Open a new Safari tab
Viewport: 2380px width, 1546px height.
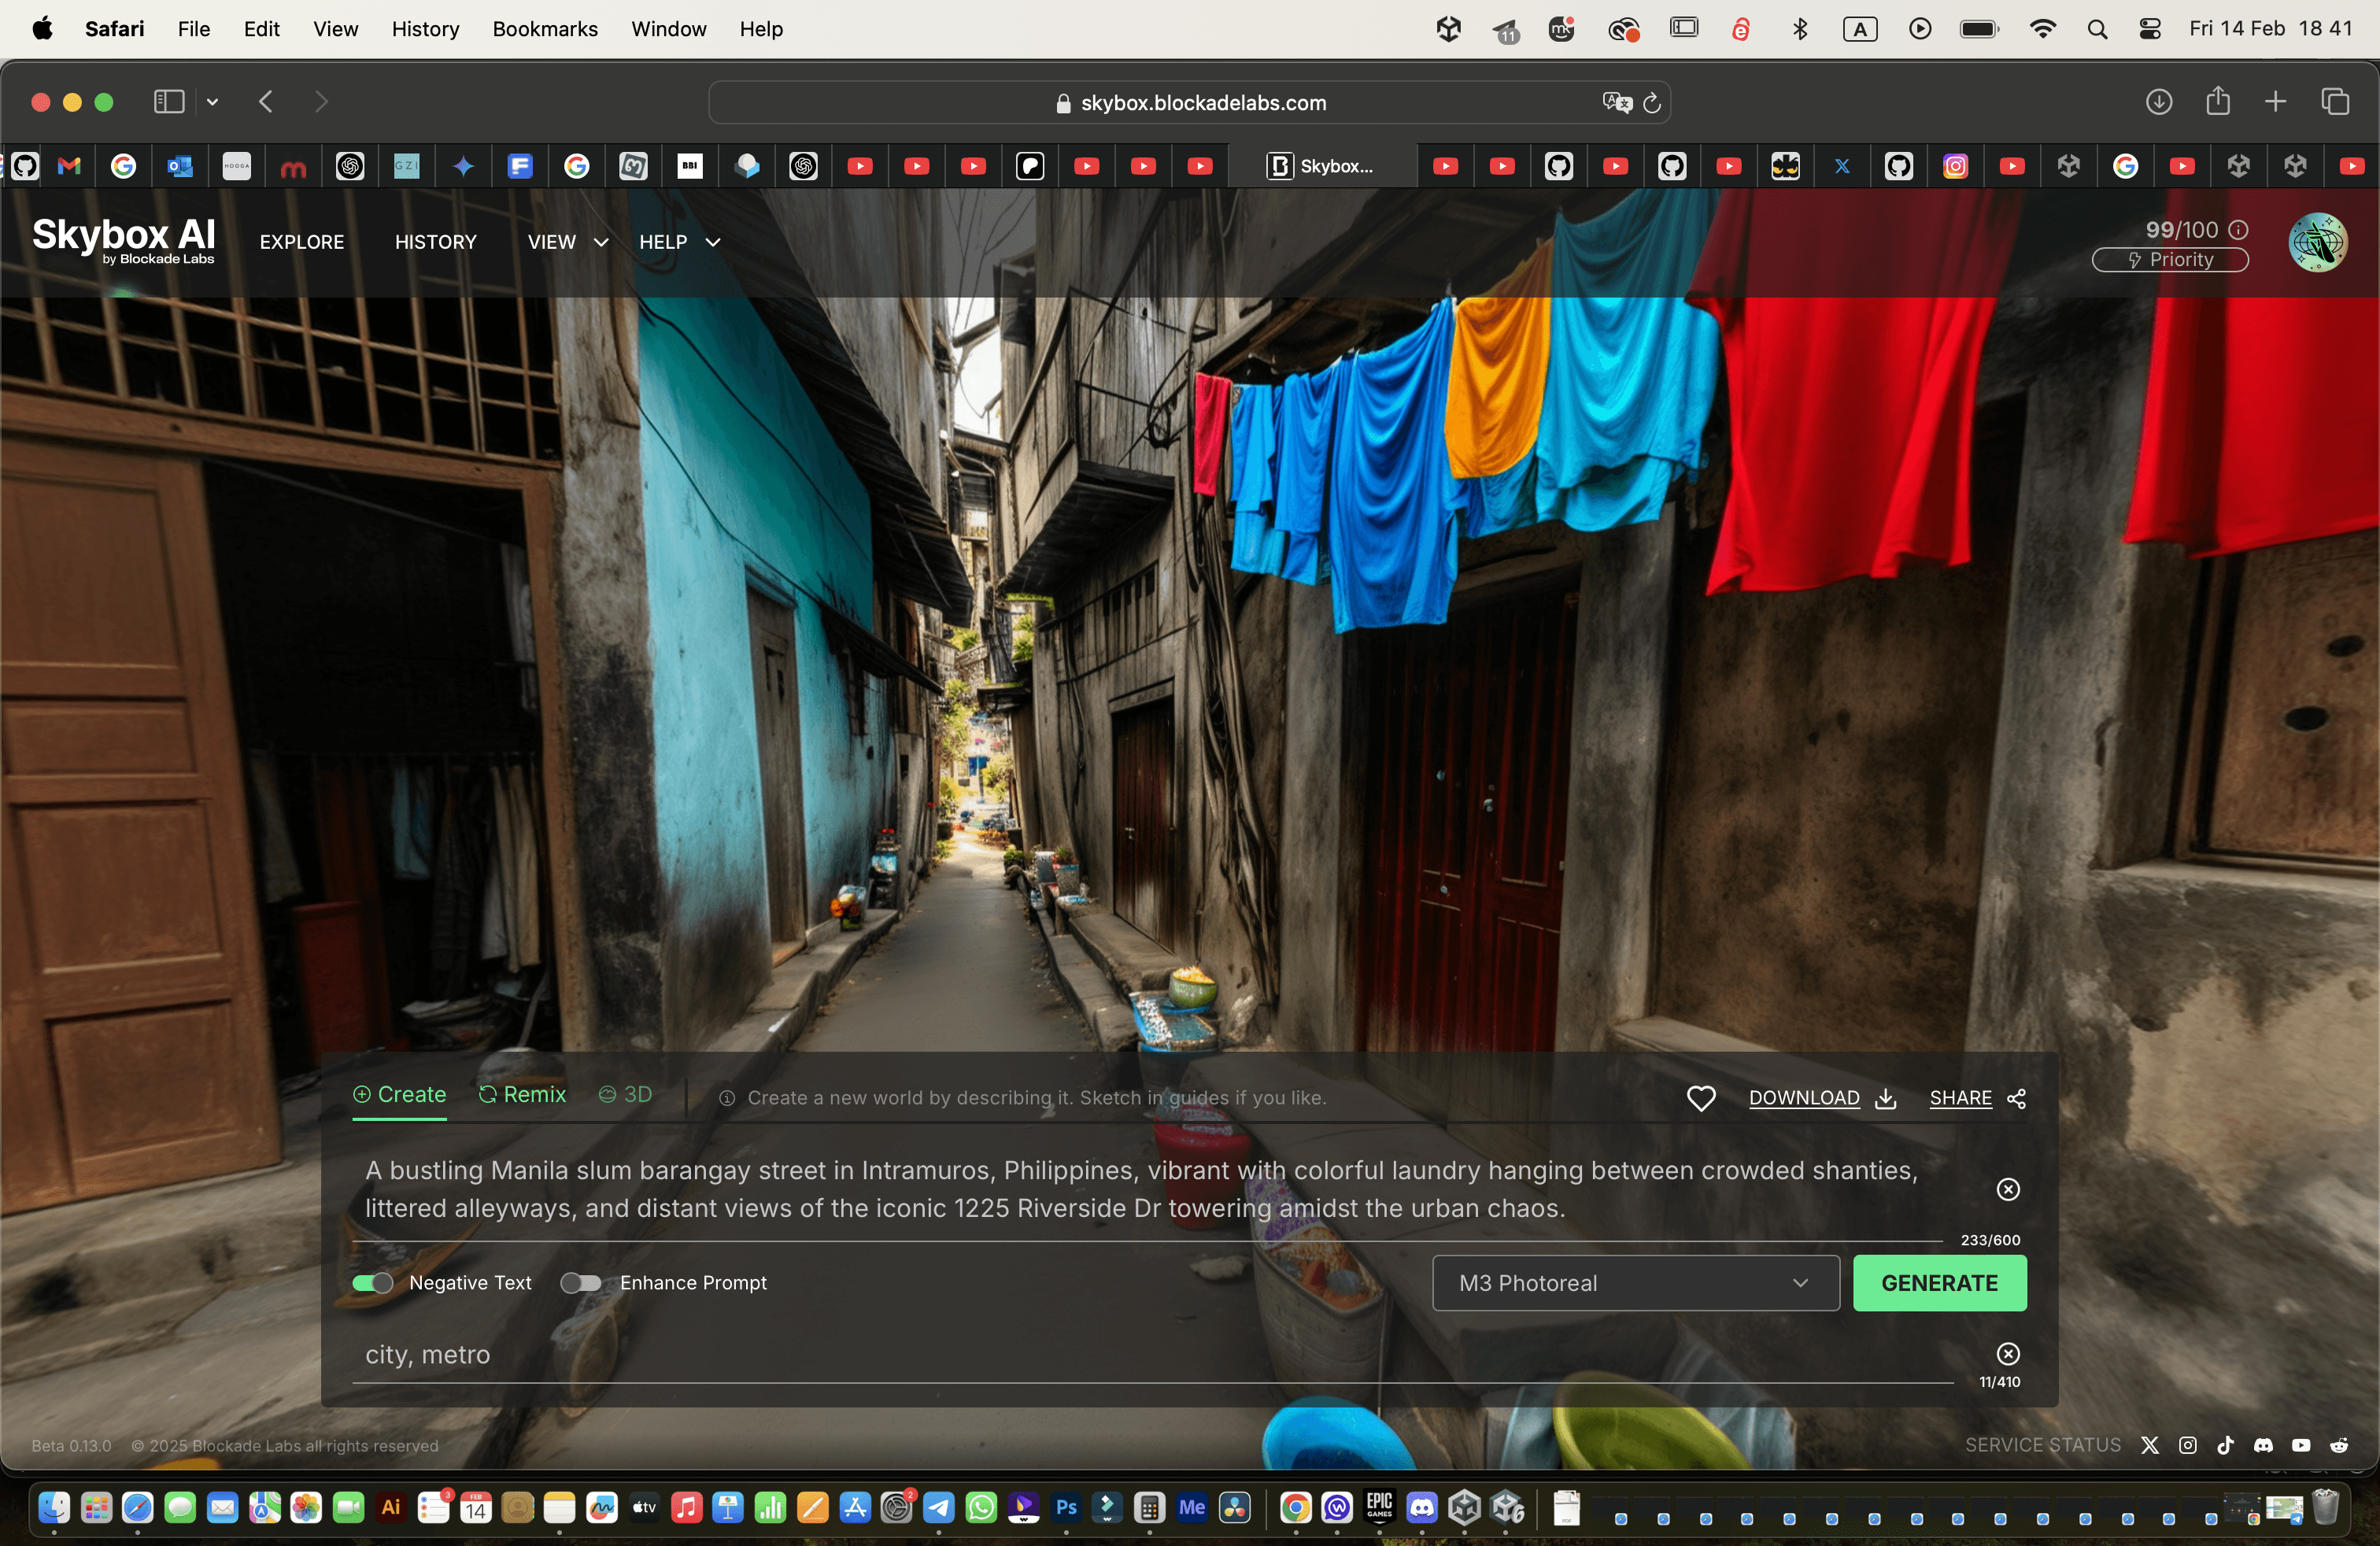coord(2275,101)
